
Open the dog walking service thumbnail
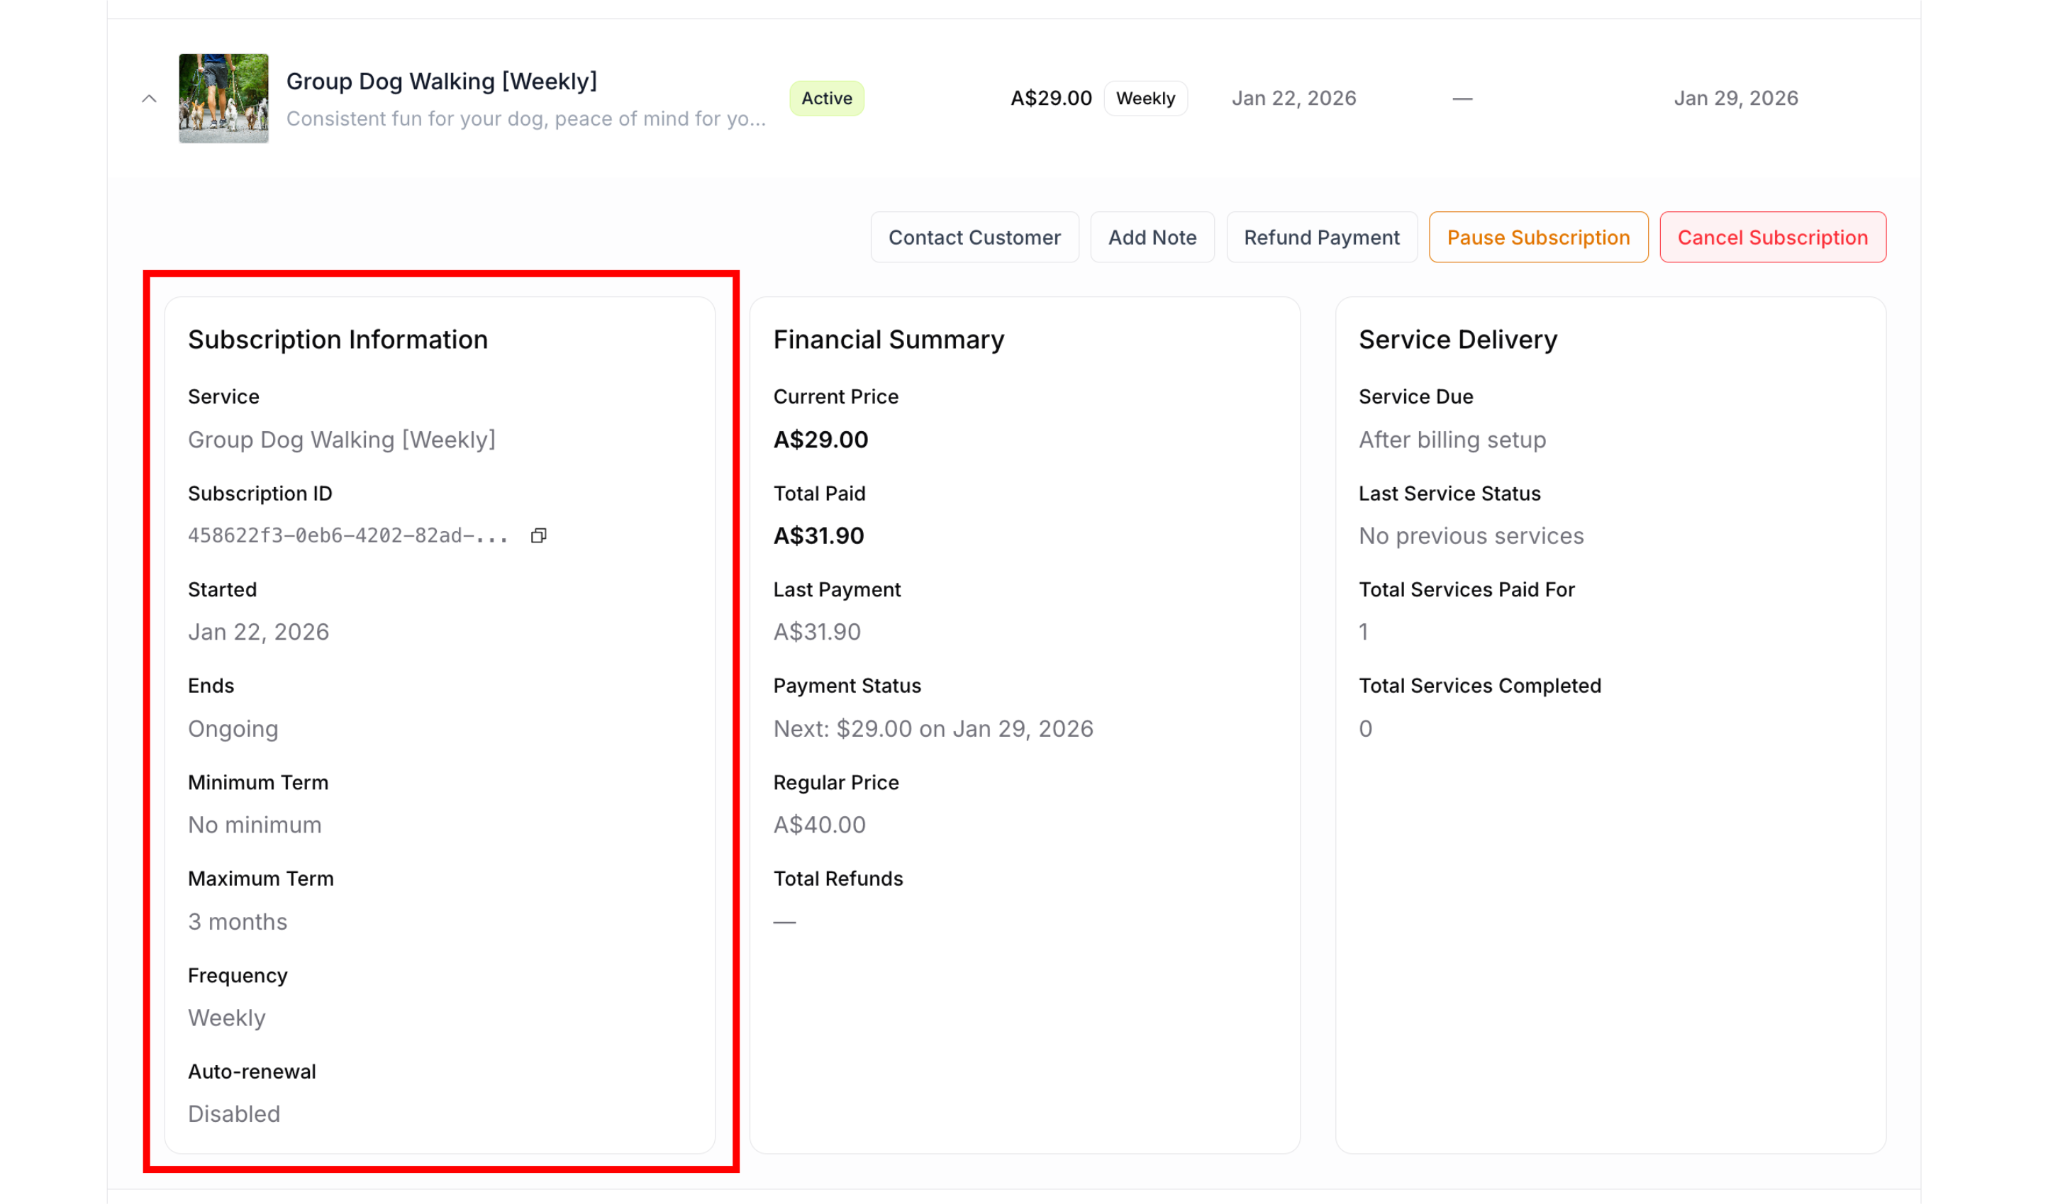[223, 98]
